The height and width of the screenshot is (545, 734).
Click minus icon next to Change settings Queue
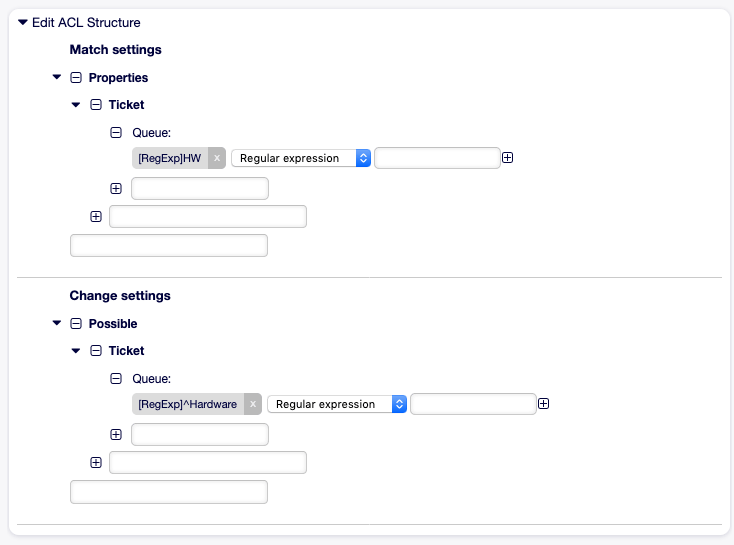[x=116, y=378]
